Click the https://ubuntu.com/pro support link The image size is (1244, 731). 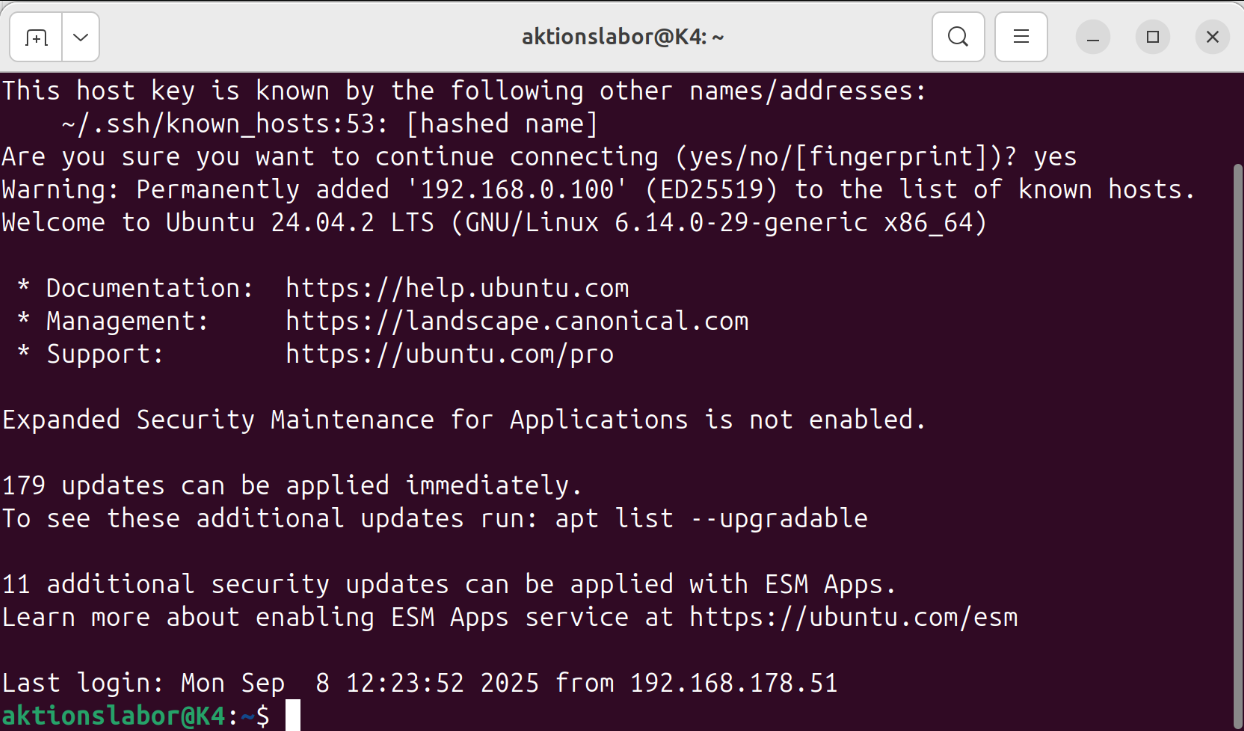pos(449,355)
